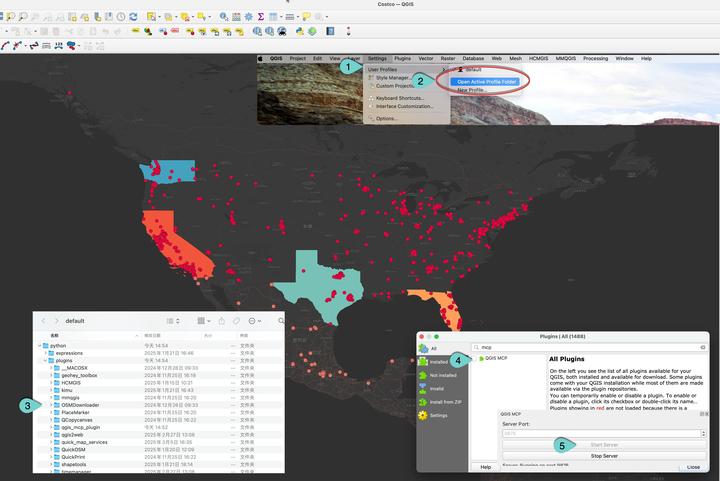The image size is (720, 481).
Task: Expand the OSMDownloader folder in Finder
Action: point(51,405)
